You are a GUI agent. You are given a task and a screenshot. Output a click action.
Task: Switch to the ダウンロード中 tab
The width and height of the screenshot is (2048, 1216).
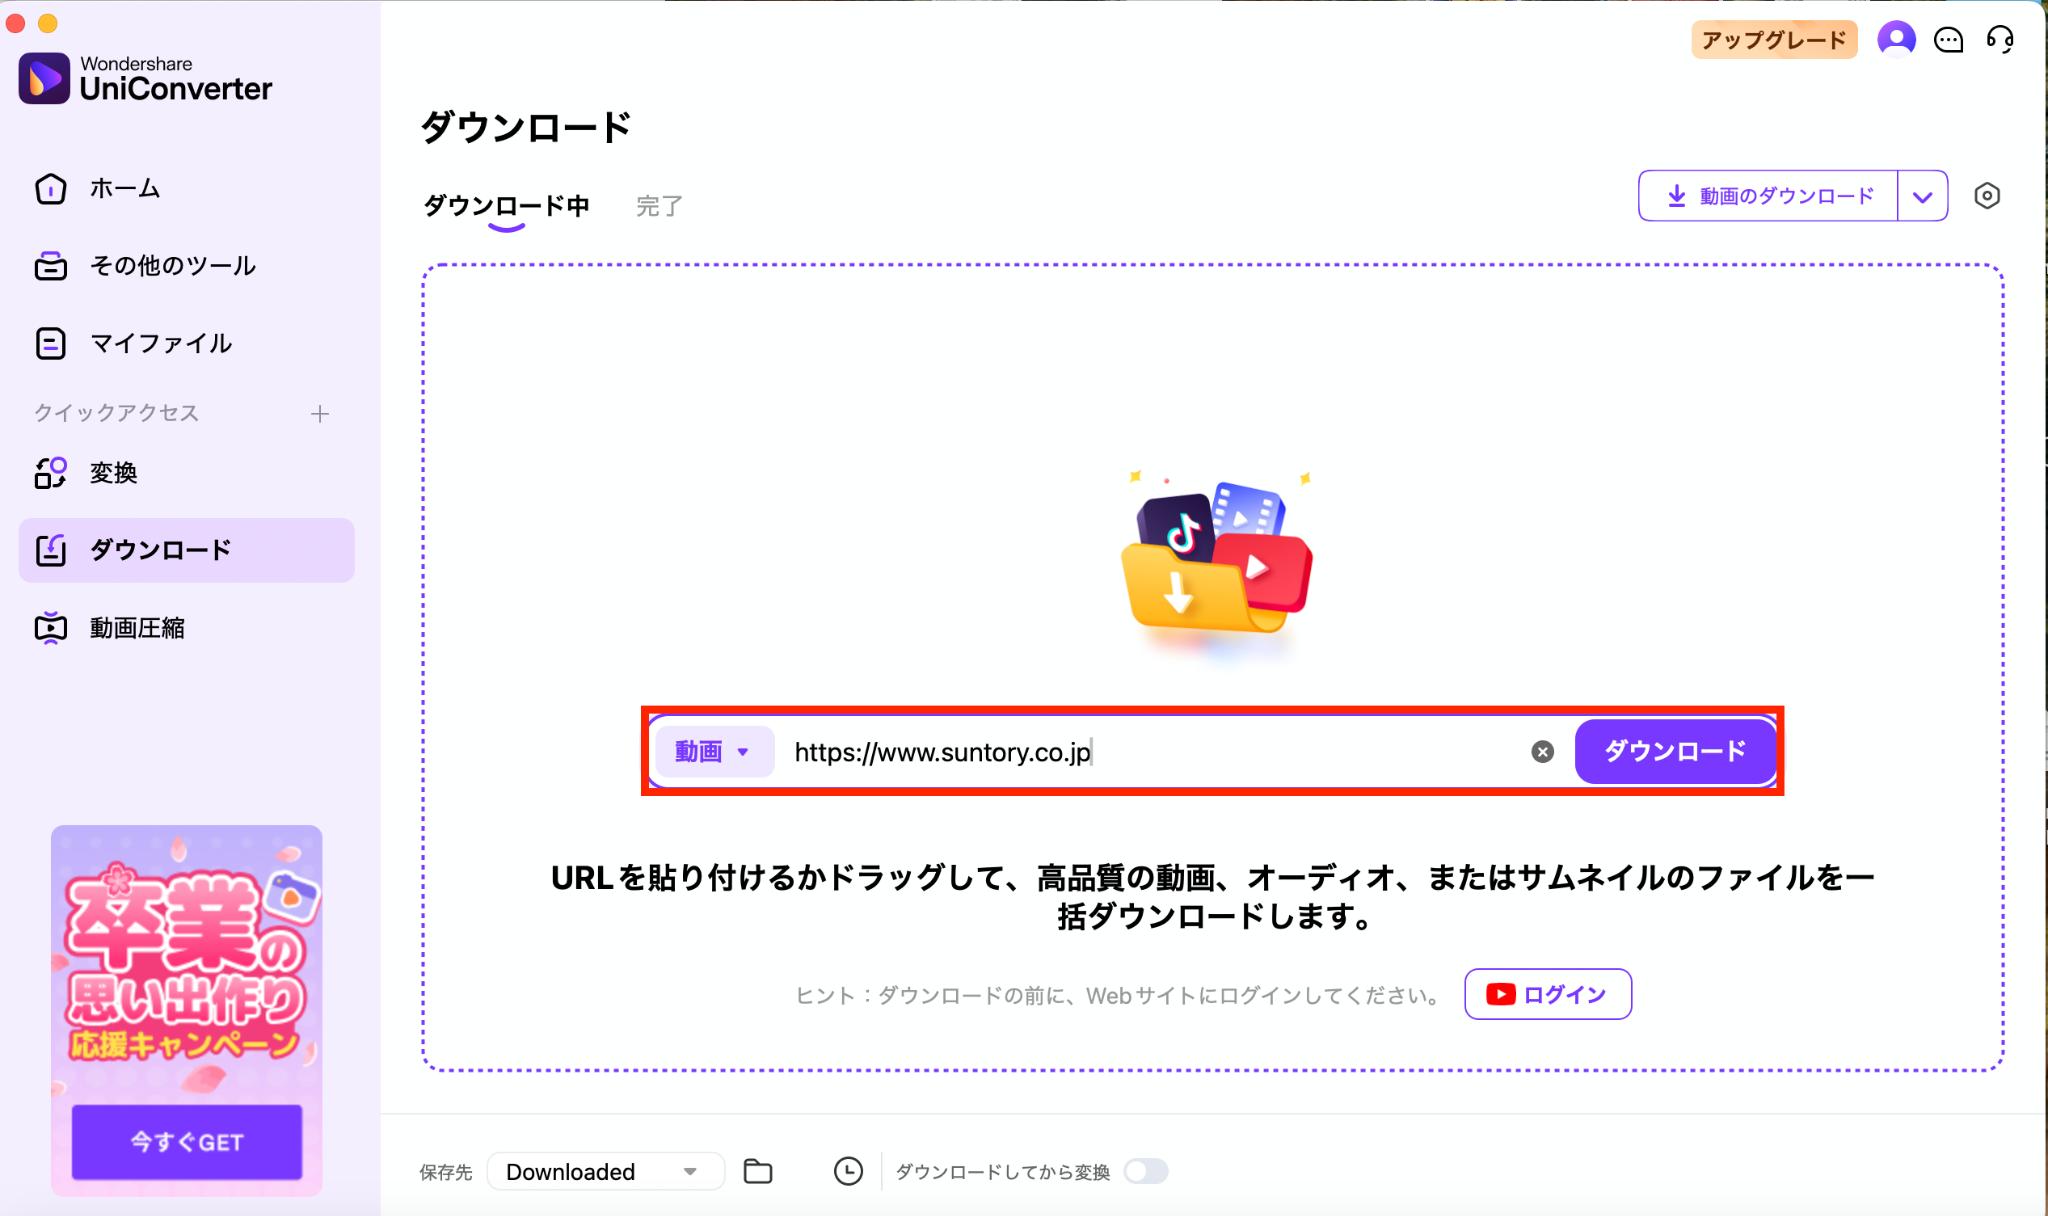point(506,206)
